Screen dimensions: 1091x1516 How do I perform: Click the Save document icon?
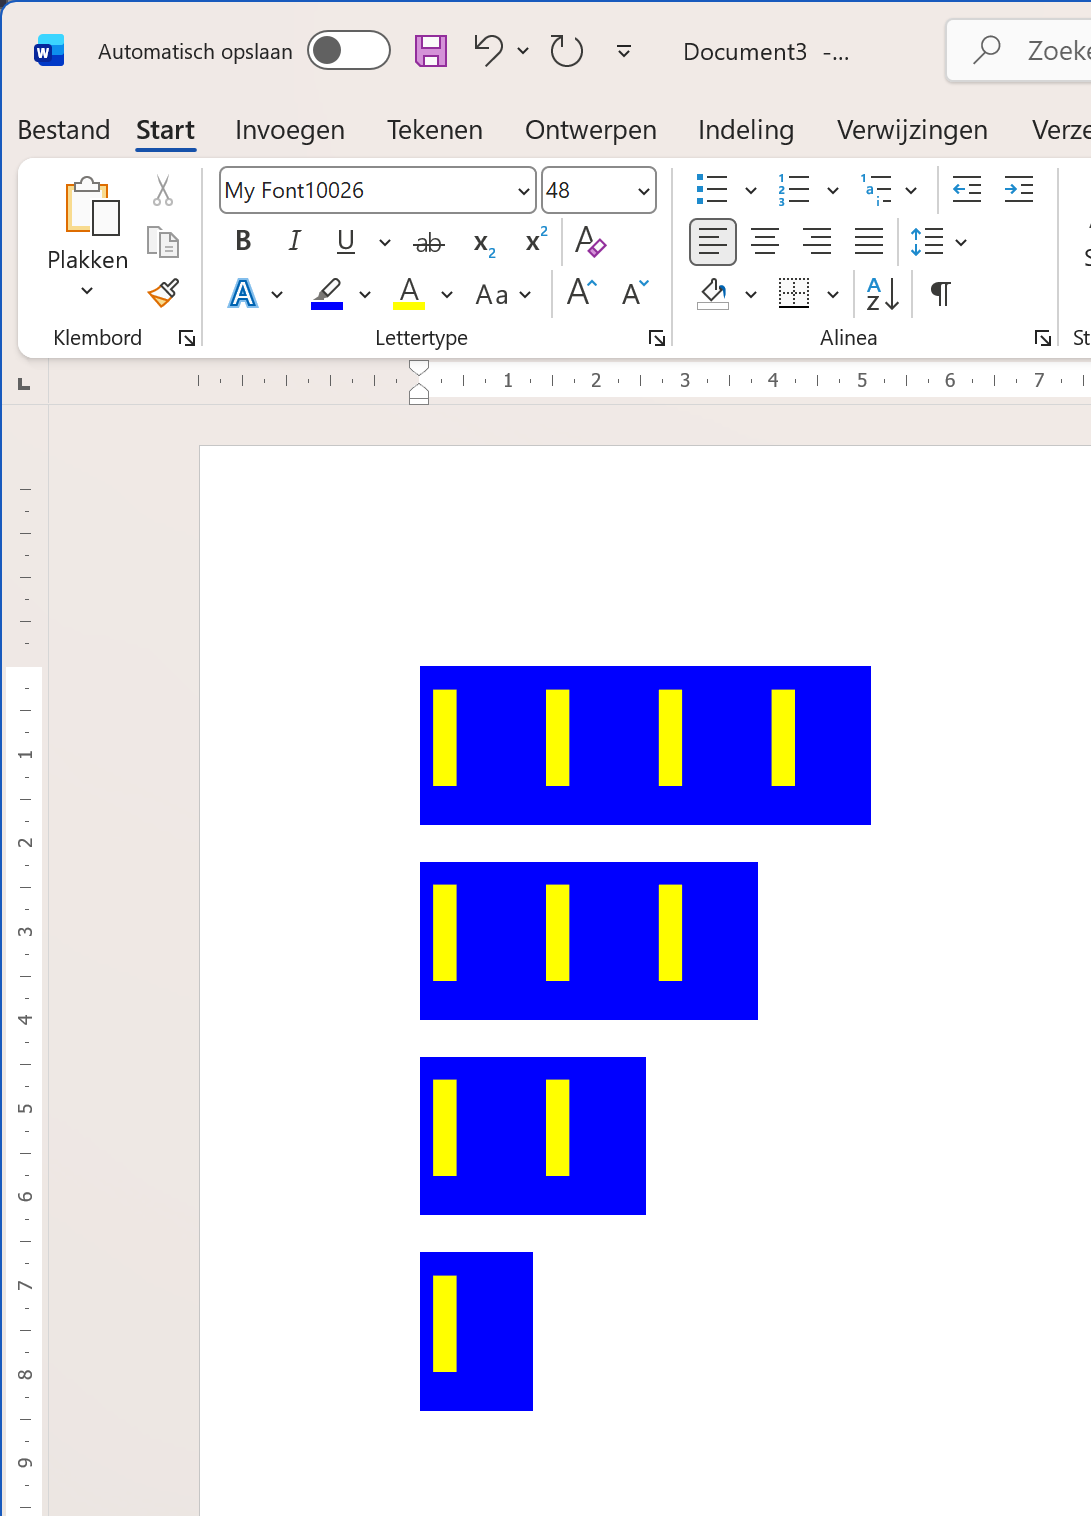click(431, 51)
